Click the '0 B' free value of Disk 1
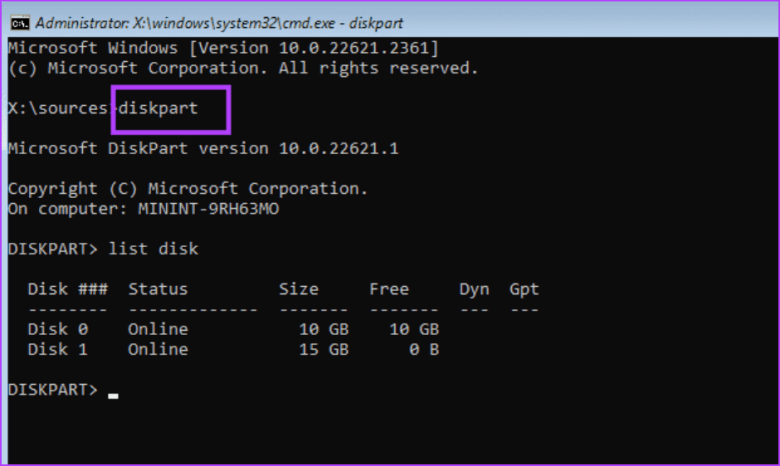Viewport: 780px width, 466px height. 424,349
